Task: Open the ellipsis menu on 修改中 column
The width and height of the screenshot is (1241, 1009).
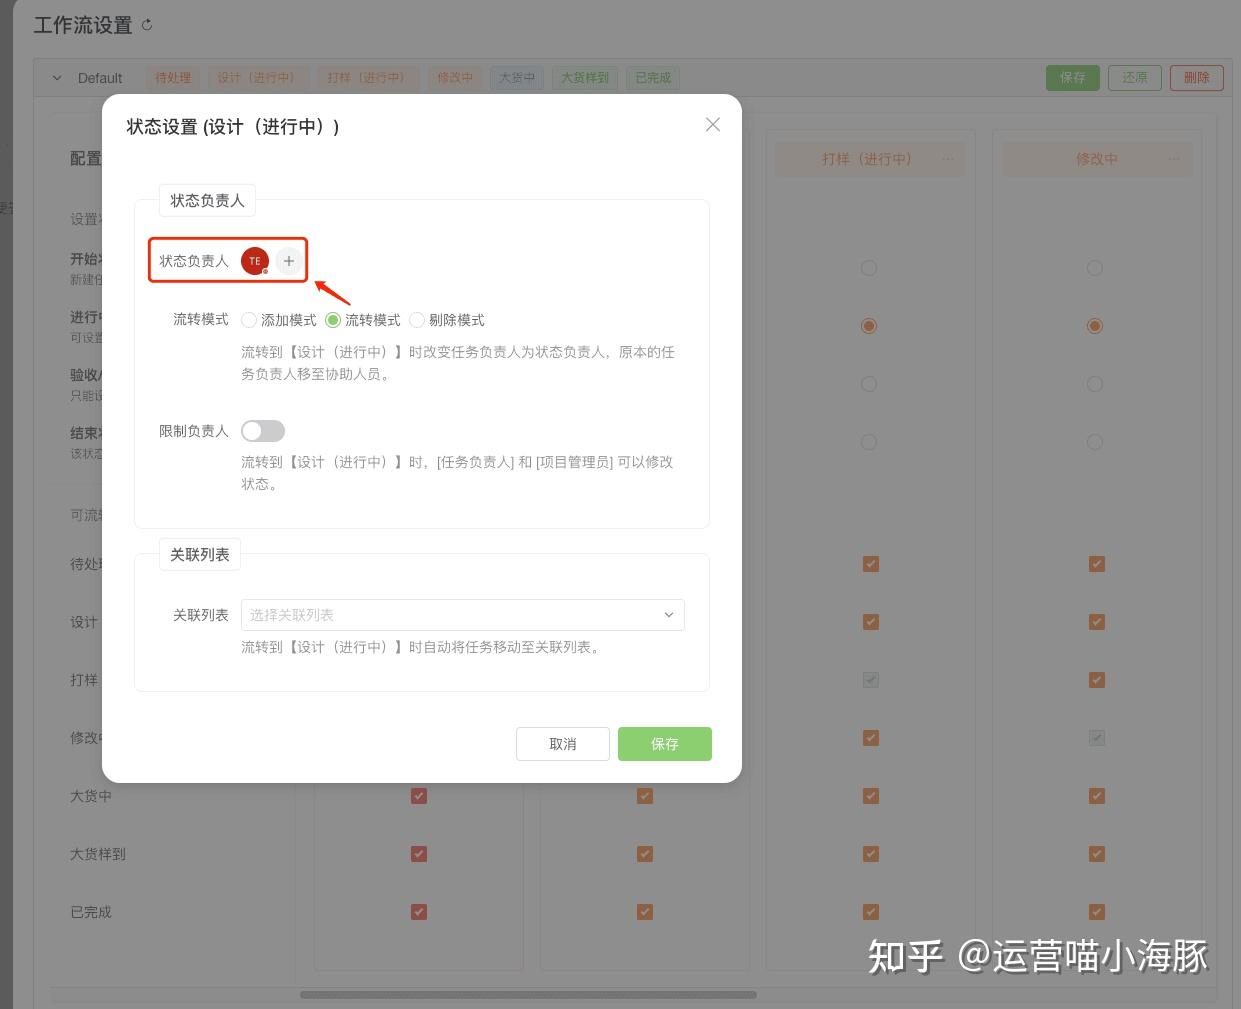Action: (x=1175, y=158)
